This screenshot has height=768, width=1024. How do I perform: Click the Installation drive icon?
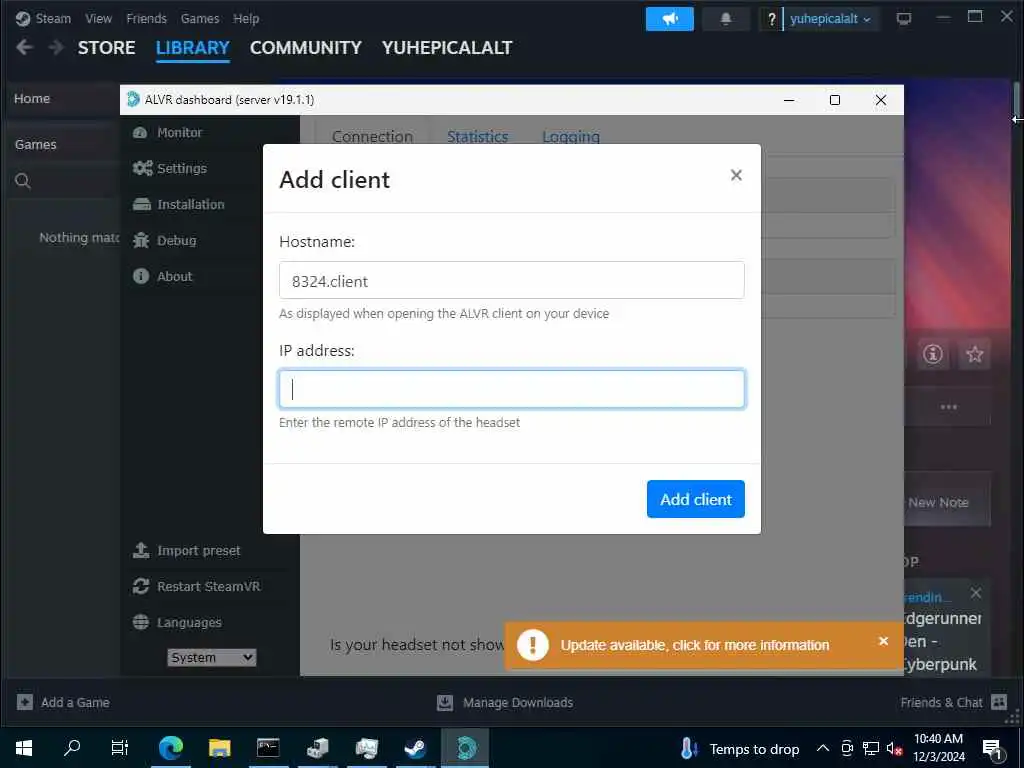[142, 204]
